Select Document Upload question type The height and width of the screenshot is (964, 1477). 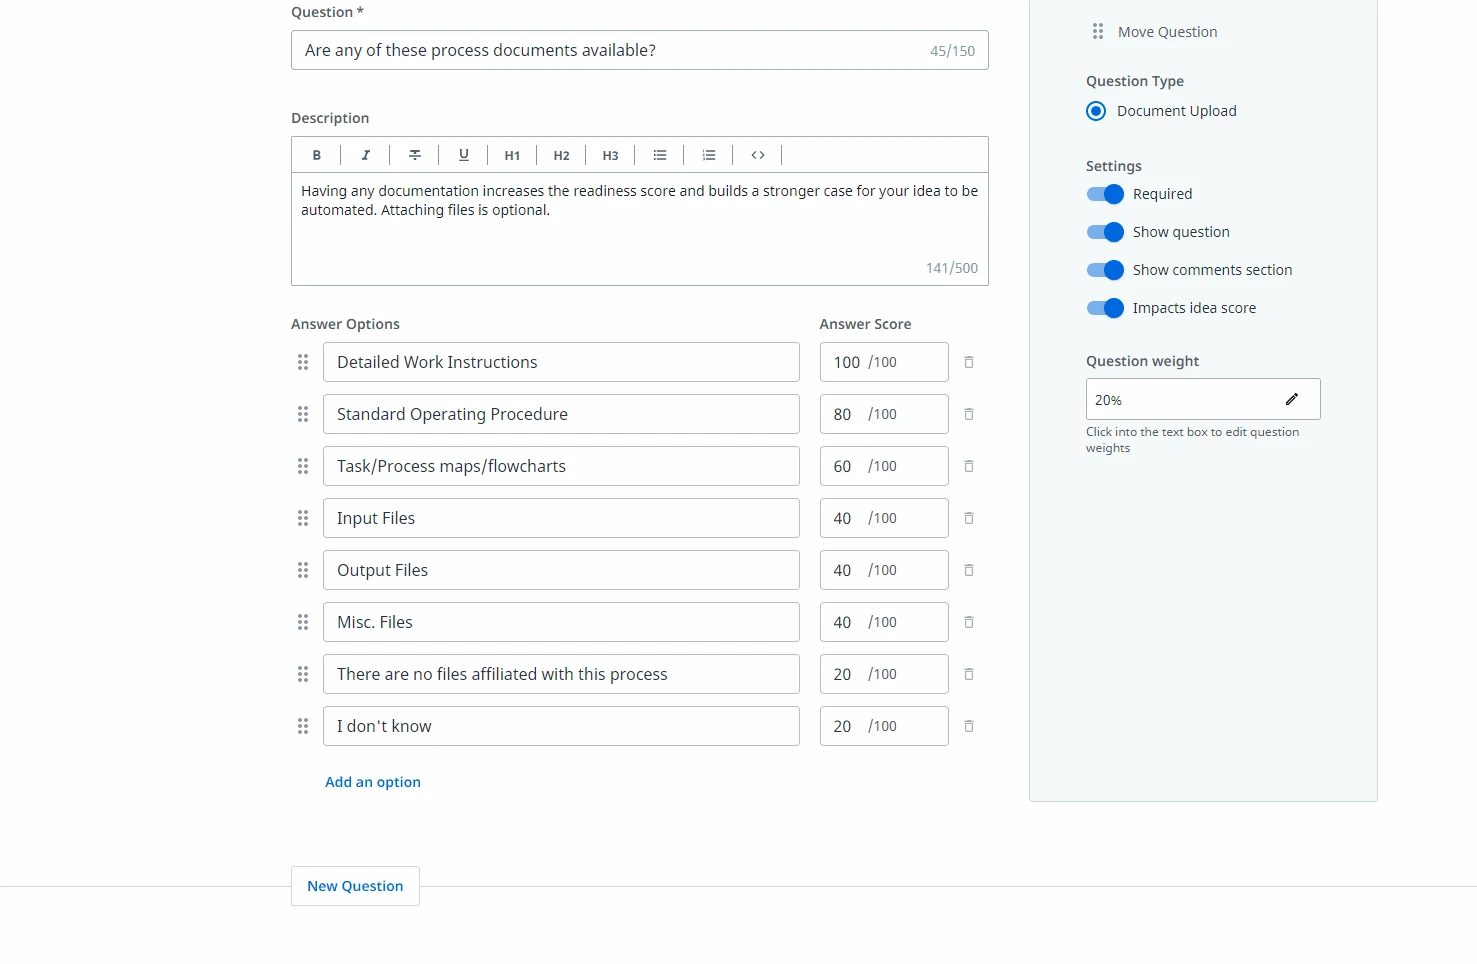(x=1096, y=111)
